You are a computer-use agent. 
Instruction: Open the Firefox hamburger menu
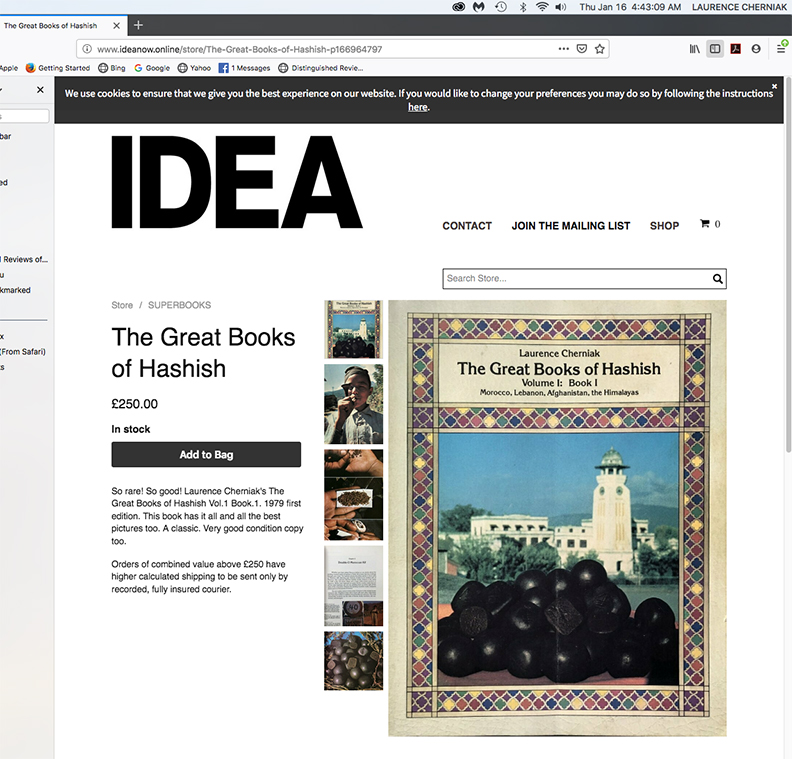pos(781,49)
